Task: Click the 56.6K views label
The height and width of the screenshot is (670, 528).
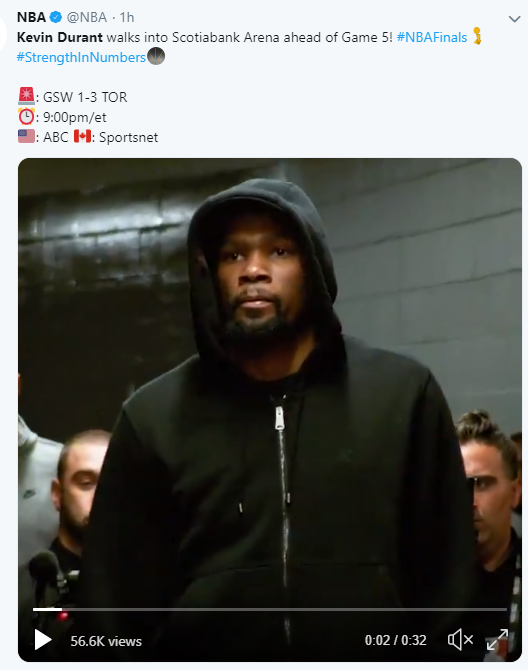Action: click(106, 641)
